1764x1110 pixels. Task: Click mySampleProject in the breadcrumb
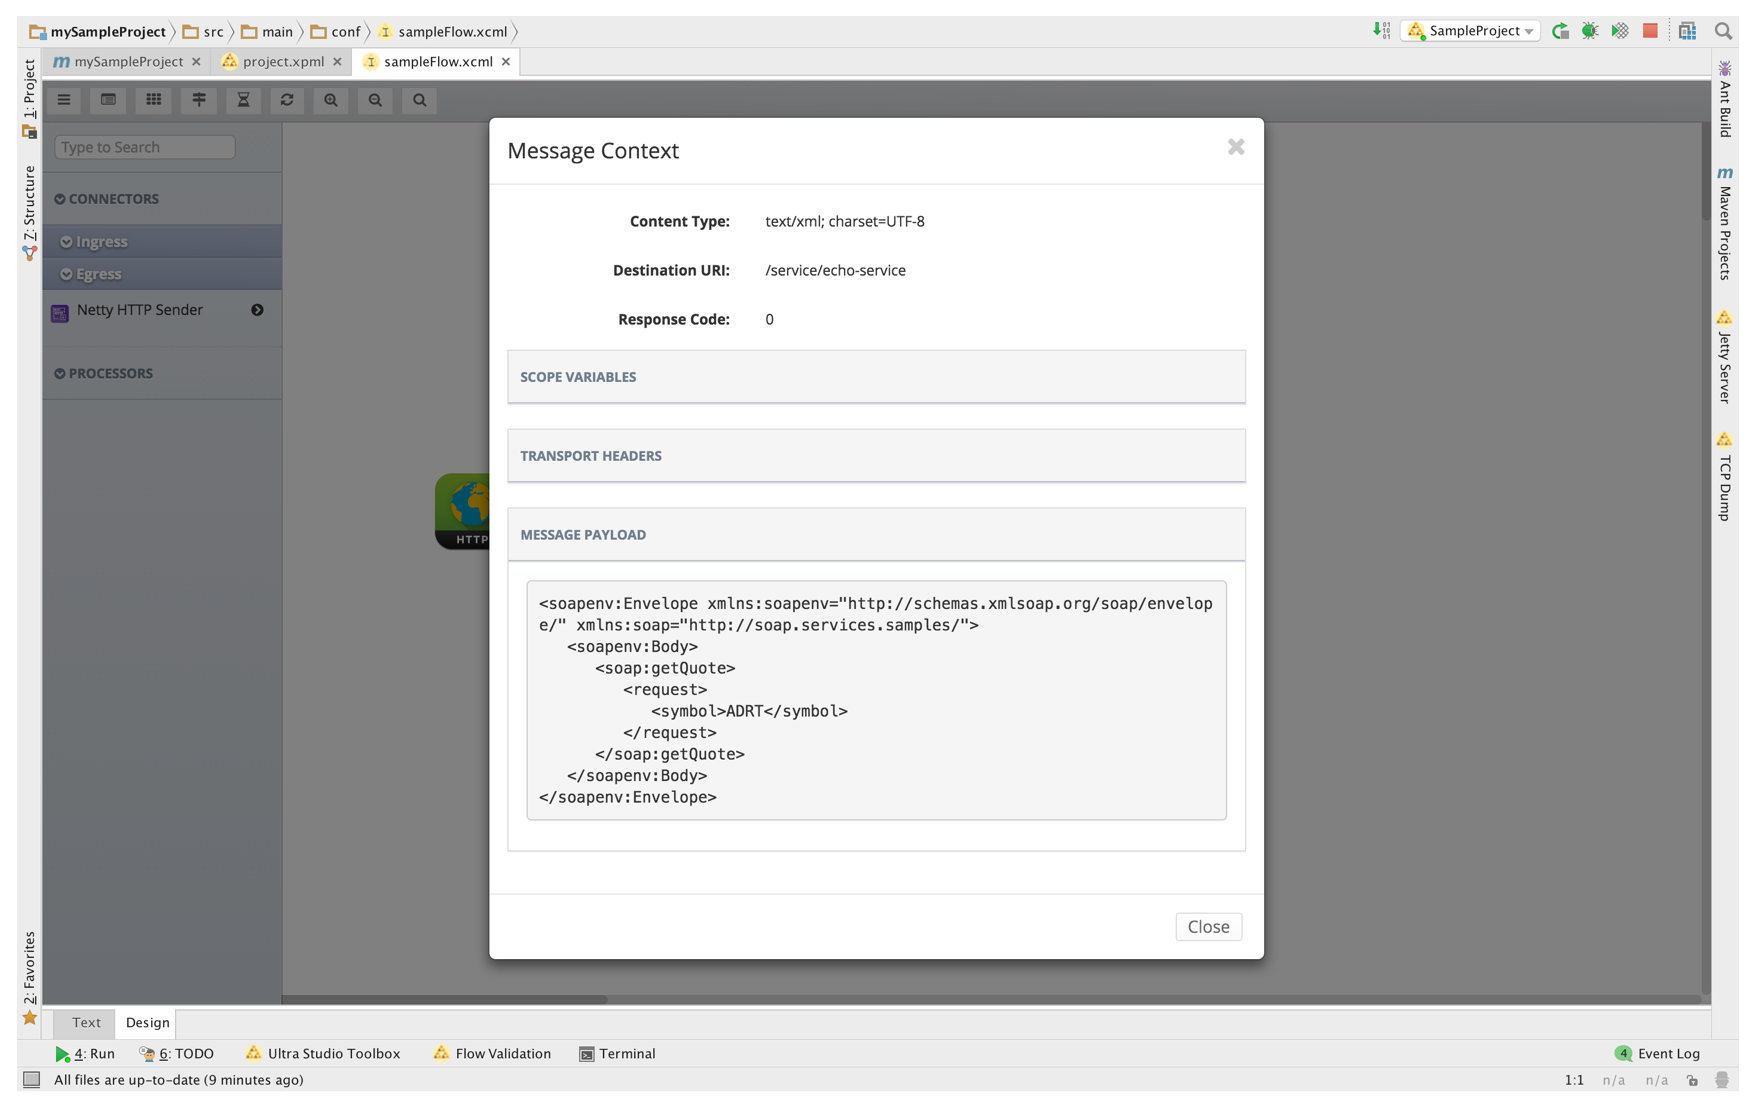point(98,32)
